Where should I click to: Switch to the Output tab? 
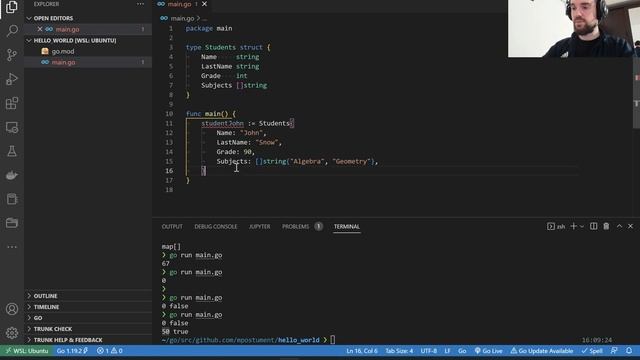tap(172, 227)
